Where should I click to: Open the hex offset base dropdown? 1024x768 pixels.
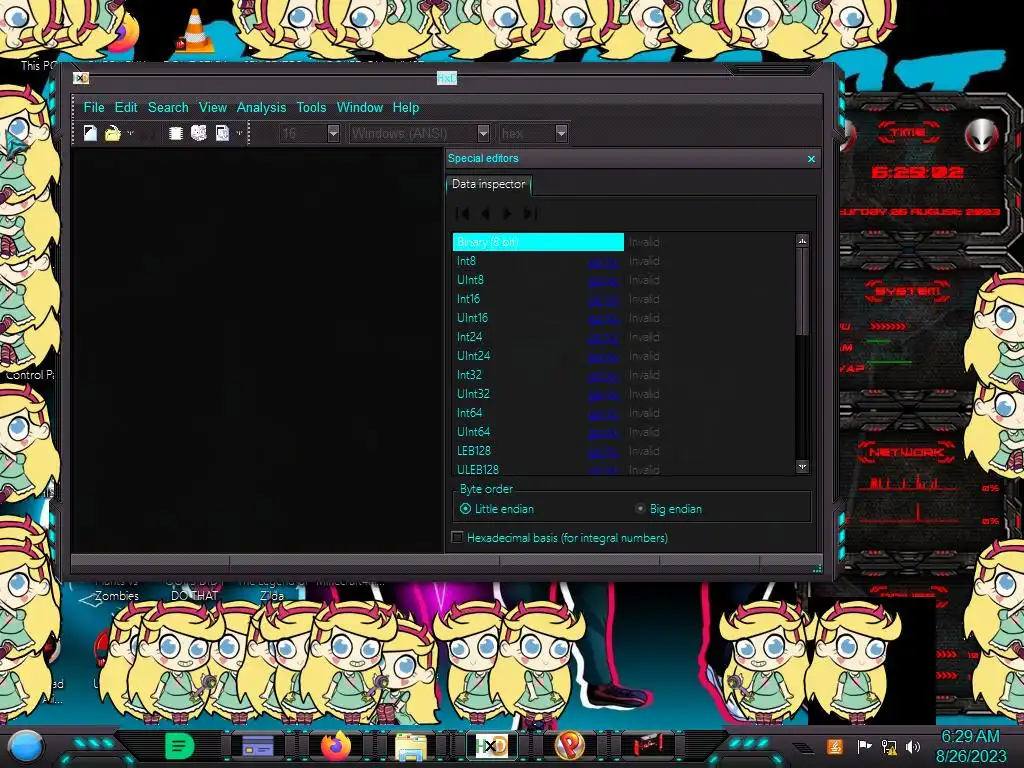[561, 133]
